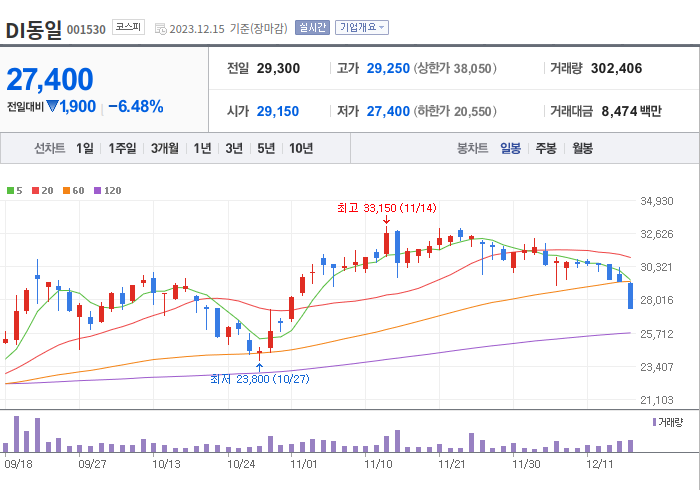This screenshot has width=700, height=490.
Task: Switch to 일봉 daily candle chart
Action: 510,148
